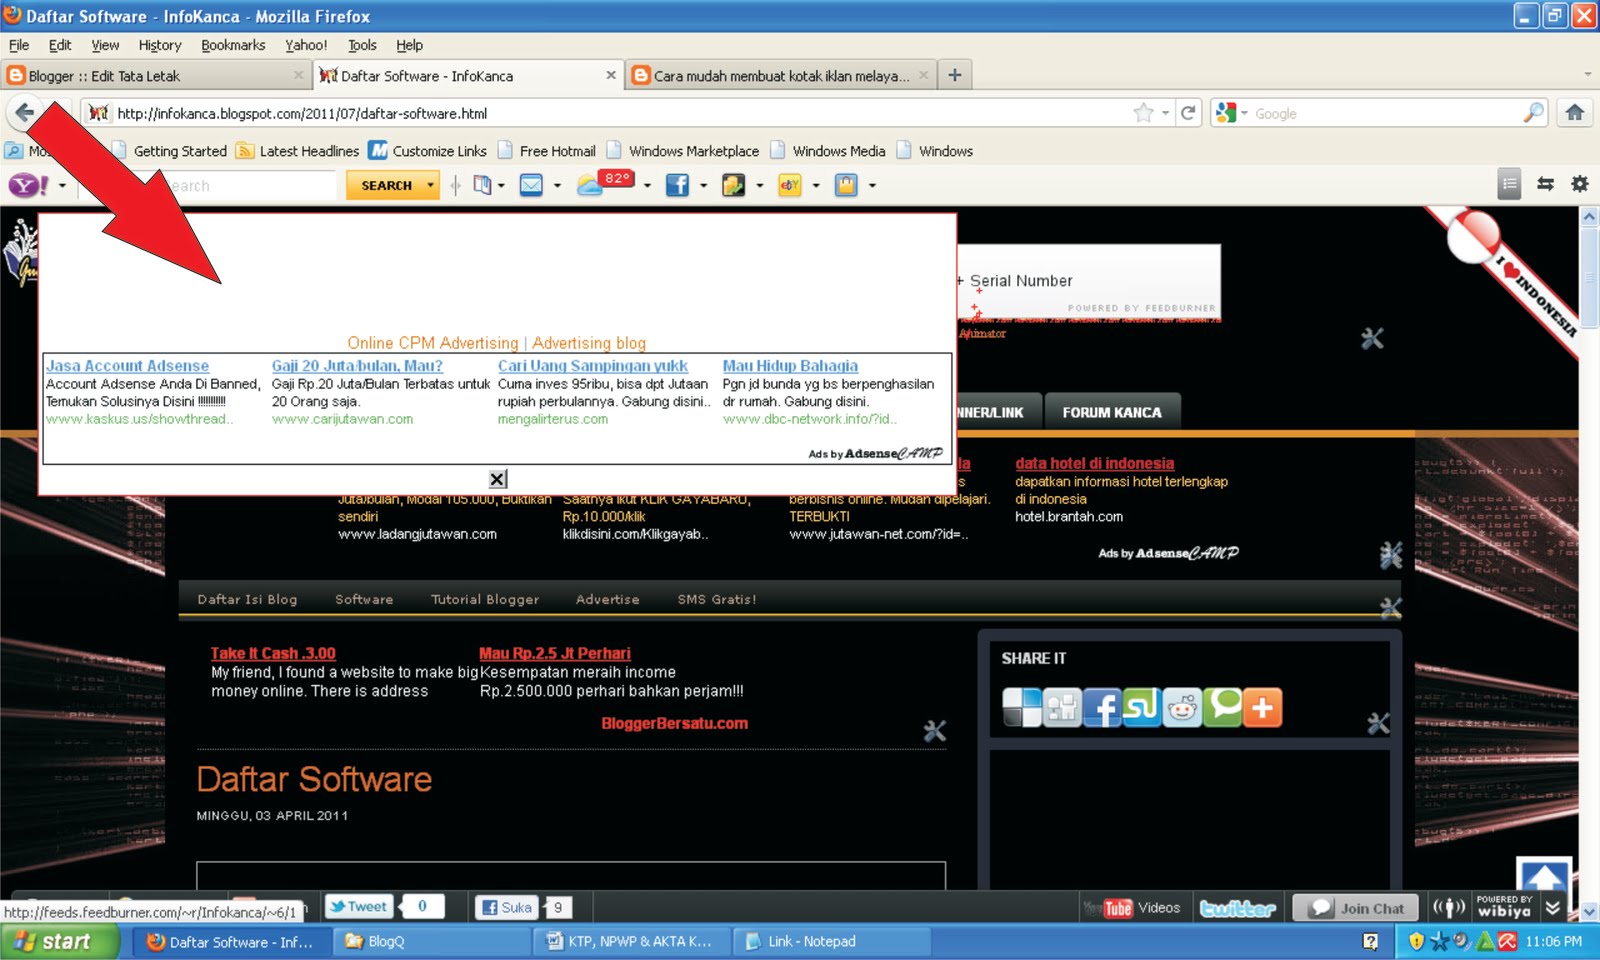Click the Yahoo! logo in the toolbar
The height and width of the screenshot is (960, 1600).
(28, 185)
